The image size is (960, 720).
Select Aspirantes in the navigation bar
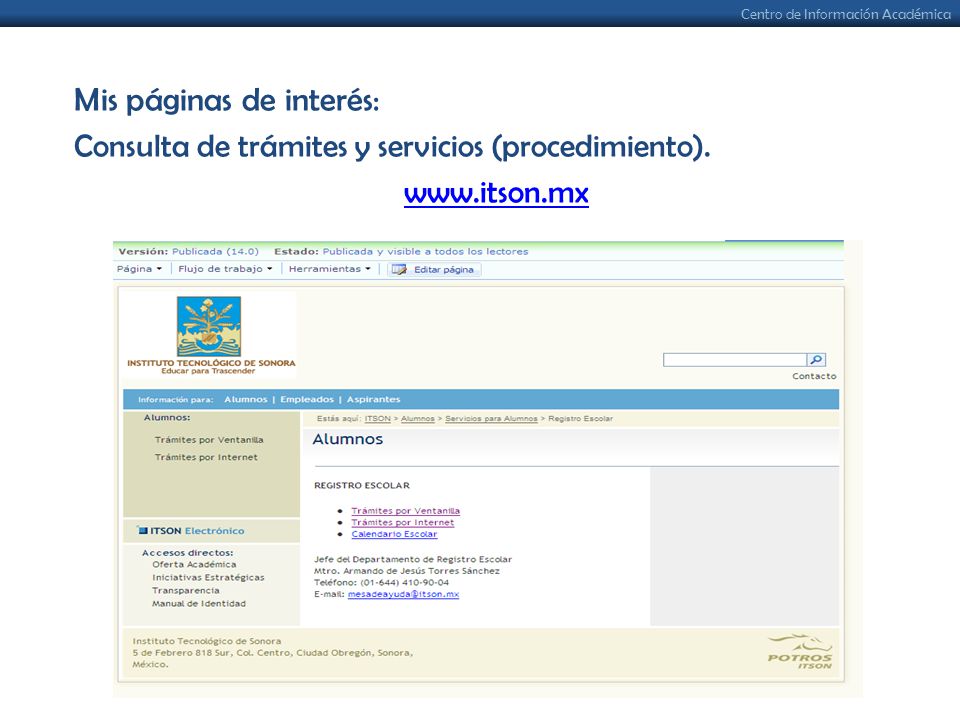coord(373,399)
